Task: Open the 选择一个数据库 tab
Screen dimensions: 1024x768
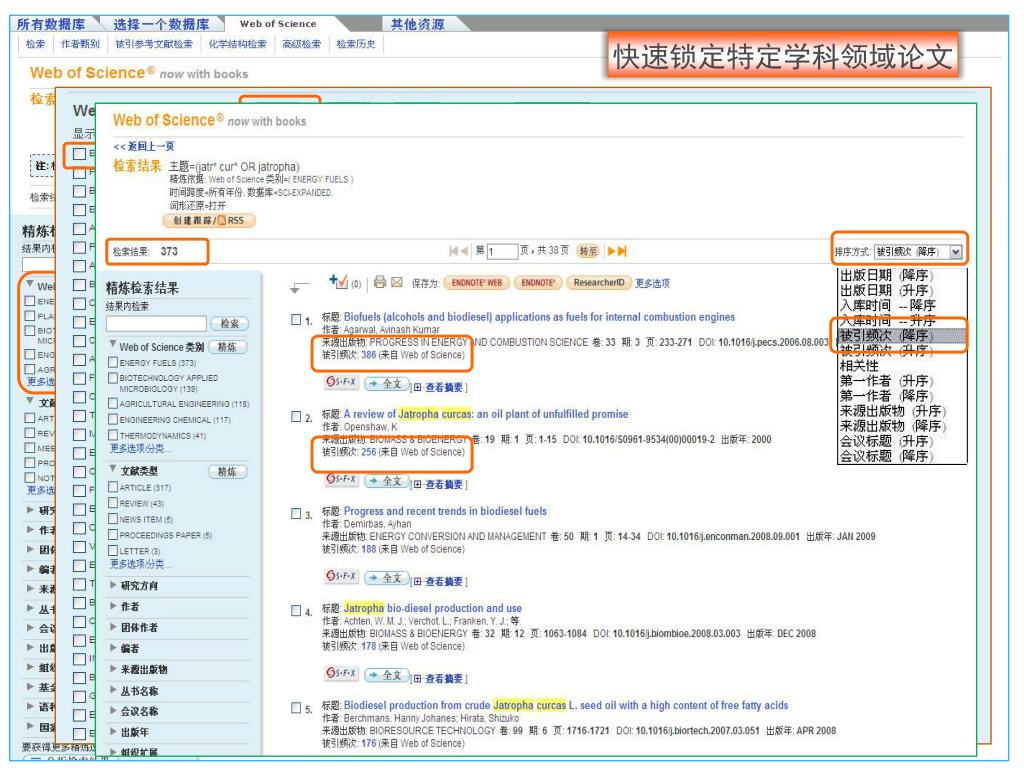Action: click(x=161, y=24)
